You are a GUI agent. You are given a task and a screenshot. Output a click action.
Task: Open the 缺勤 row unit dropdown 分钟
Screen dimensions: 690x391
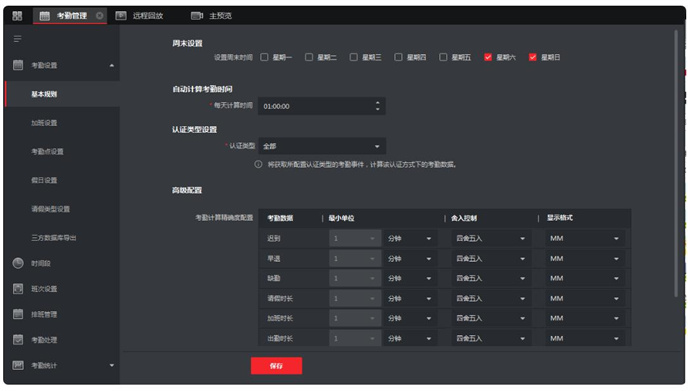click(410, 278)
